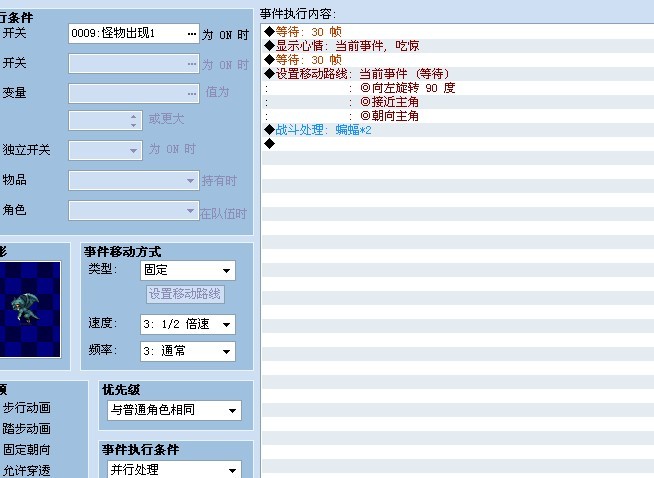Select the 显示心情: 当前事件, 吃惊 command
This screenshot has width=654, height=478.
coord(458,46)
